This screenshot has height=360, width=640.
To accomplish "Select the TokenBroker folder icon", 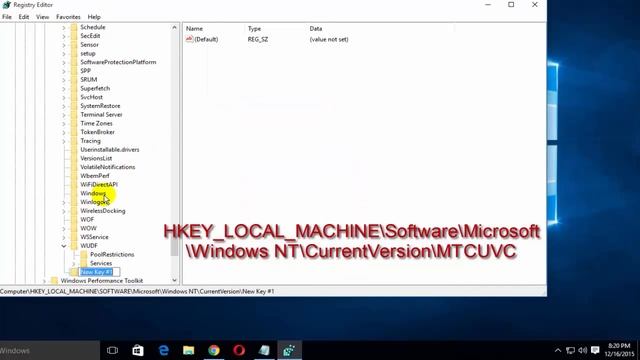I will click(74, 132).
